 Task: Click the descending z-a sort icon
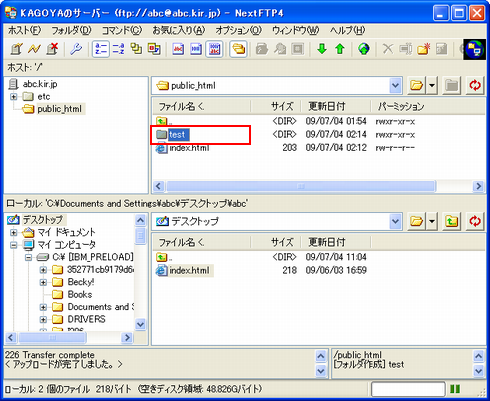point(118,49)
